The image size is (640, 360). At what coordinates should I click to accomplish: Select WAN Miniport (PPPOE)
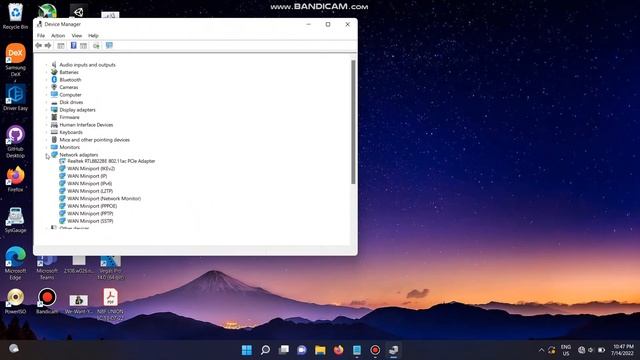pyautogui.click(x=92, y=206)
